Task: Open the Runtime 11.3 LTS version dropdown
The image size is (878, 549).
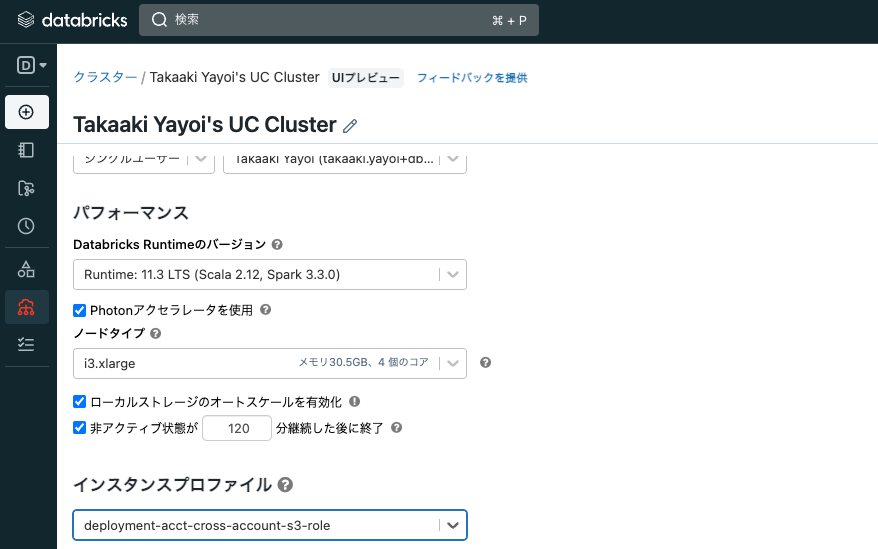Action: [270, 274]
